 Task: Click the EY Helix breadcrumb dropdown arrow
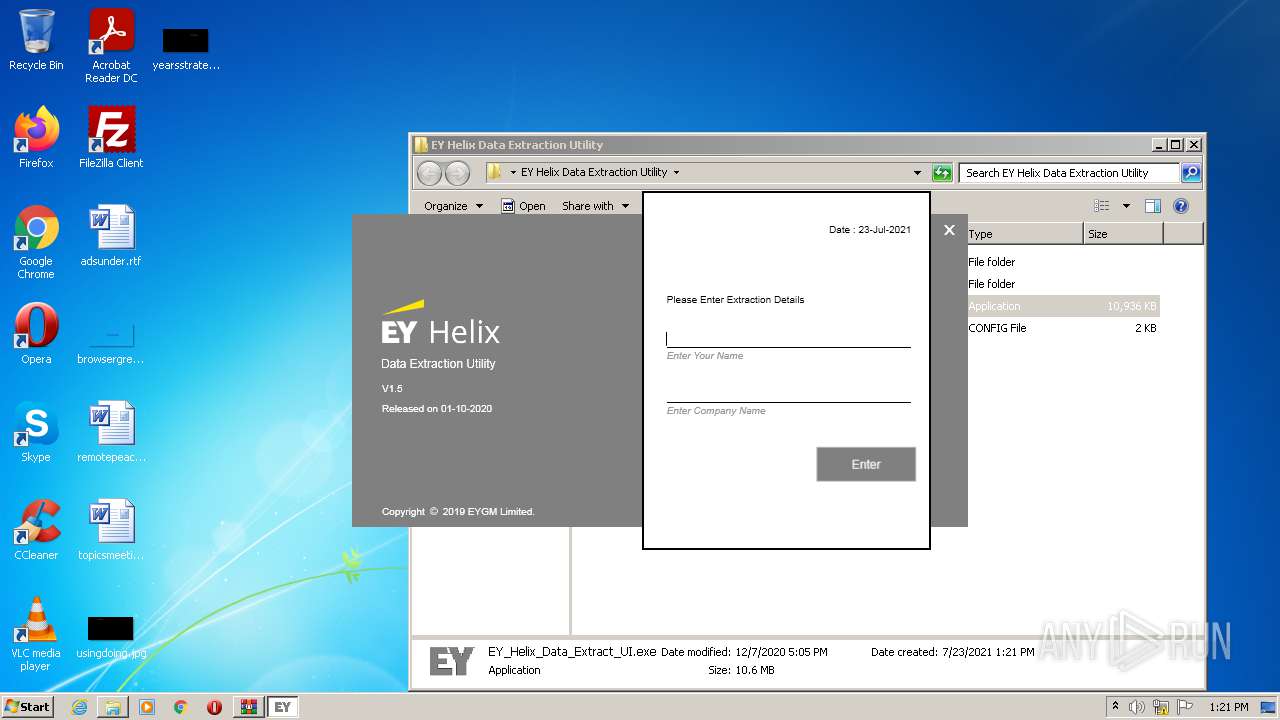coord(676,172)
